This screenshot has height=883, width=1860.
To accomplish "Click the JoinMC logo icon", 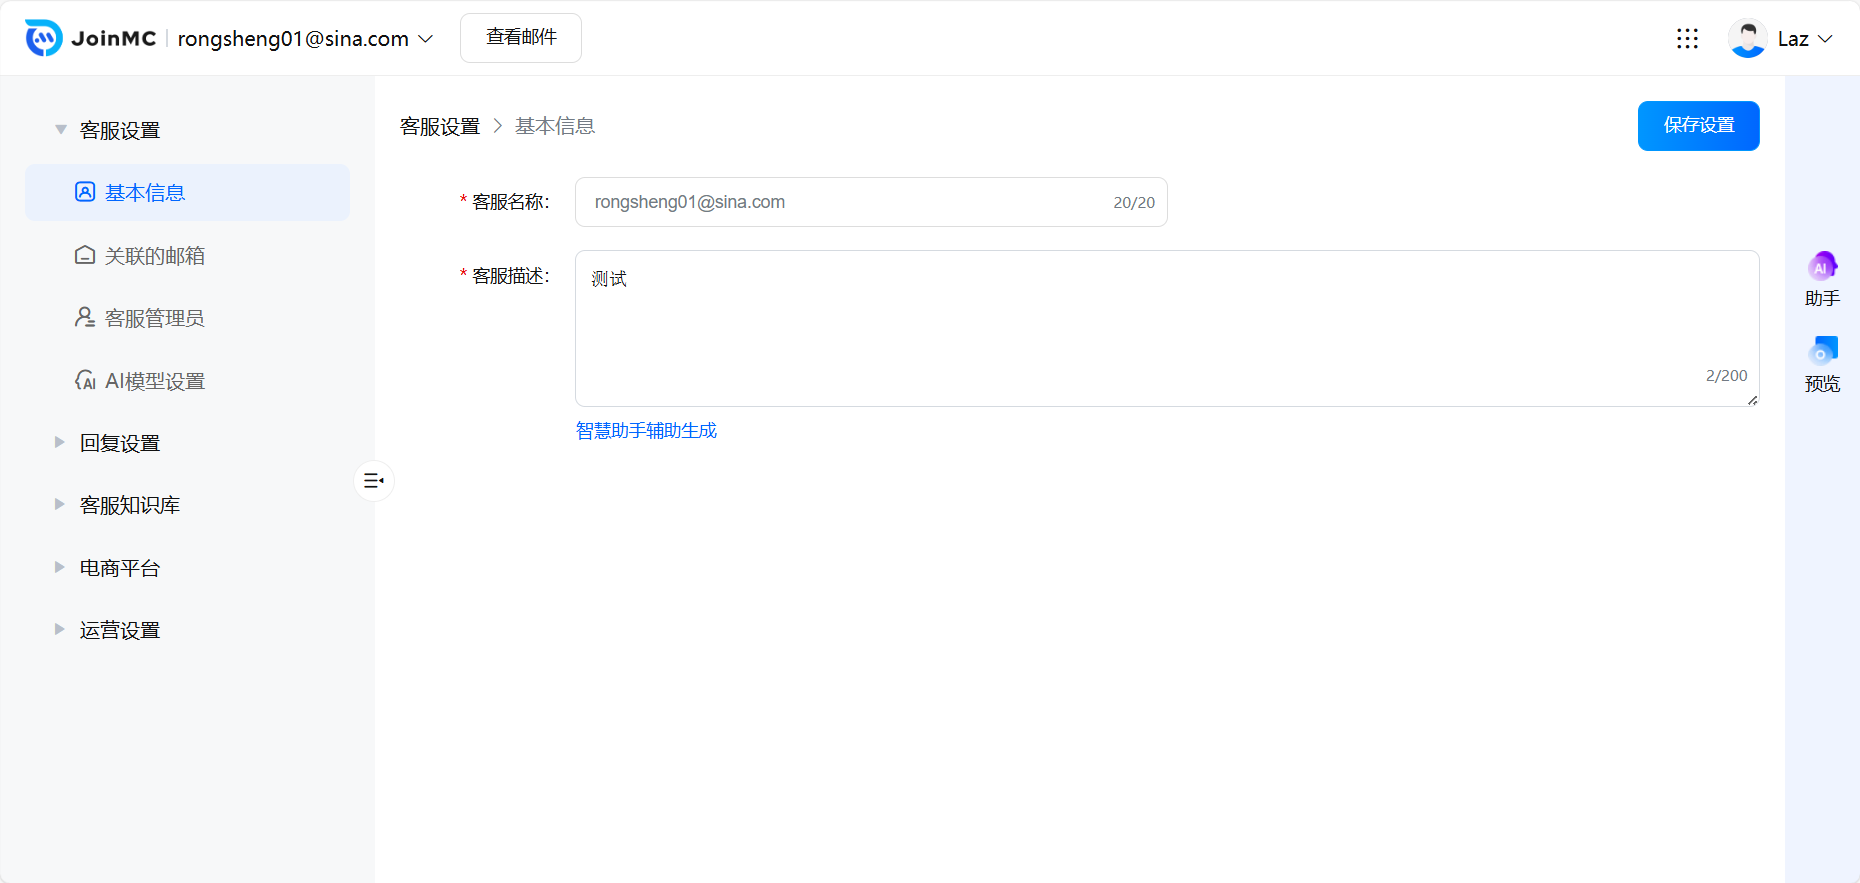I will click(x=43, y=38).
